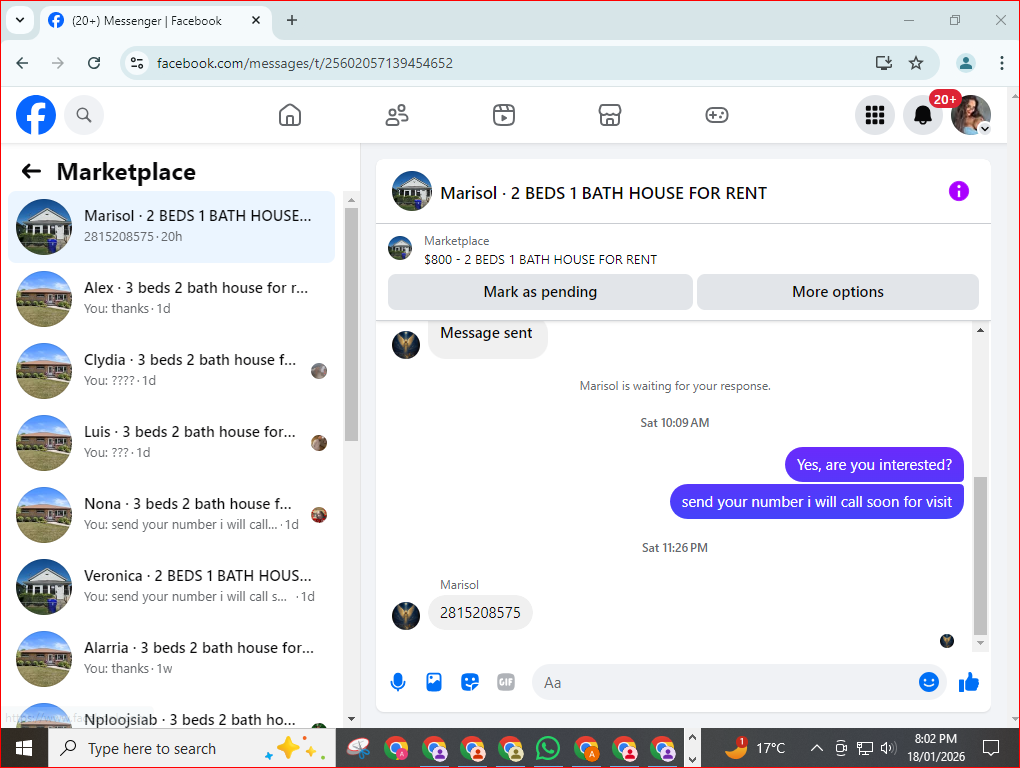Open the Windows notification center icon
This screenshot has width=1020, height=768.
(x=990, y=748)
